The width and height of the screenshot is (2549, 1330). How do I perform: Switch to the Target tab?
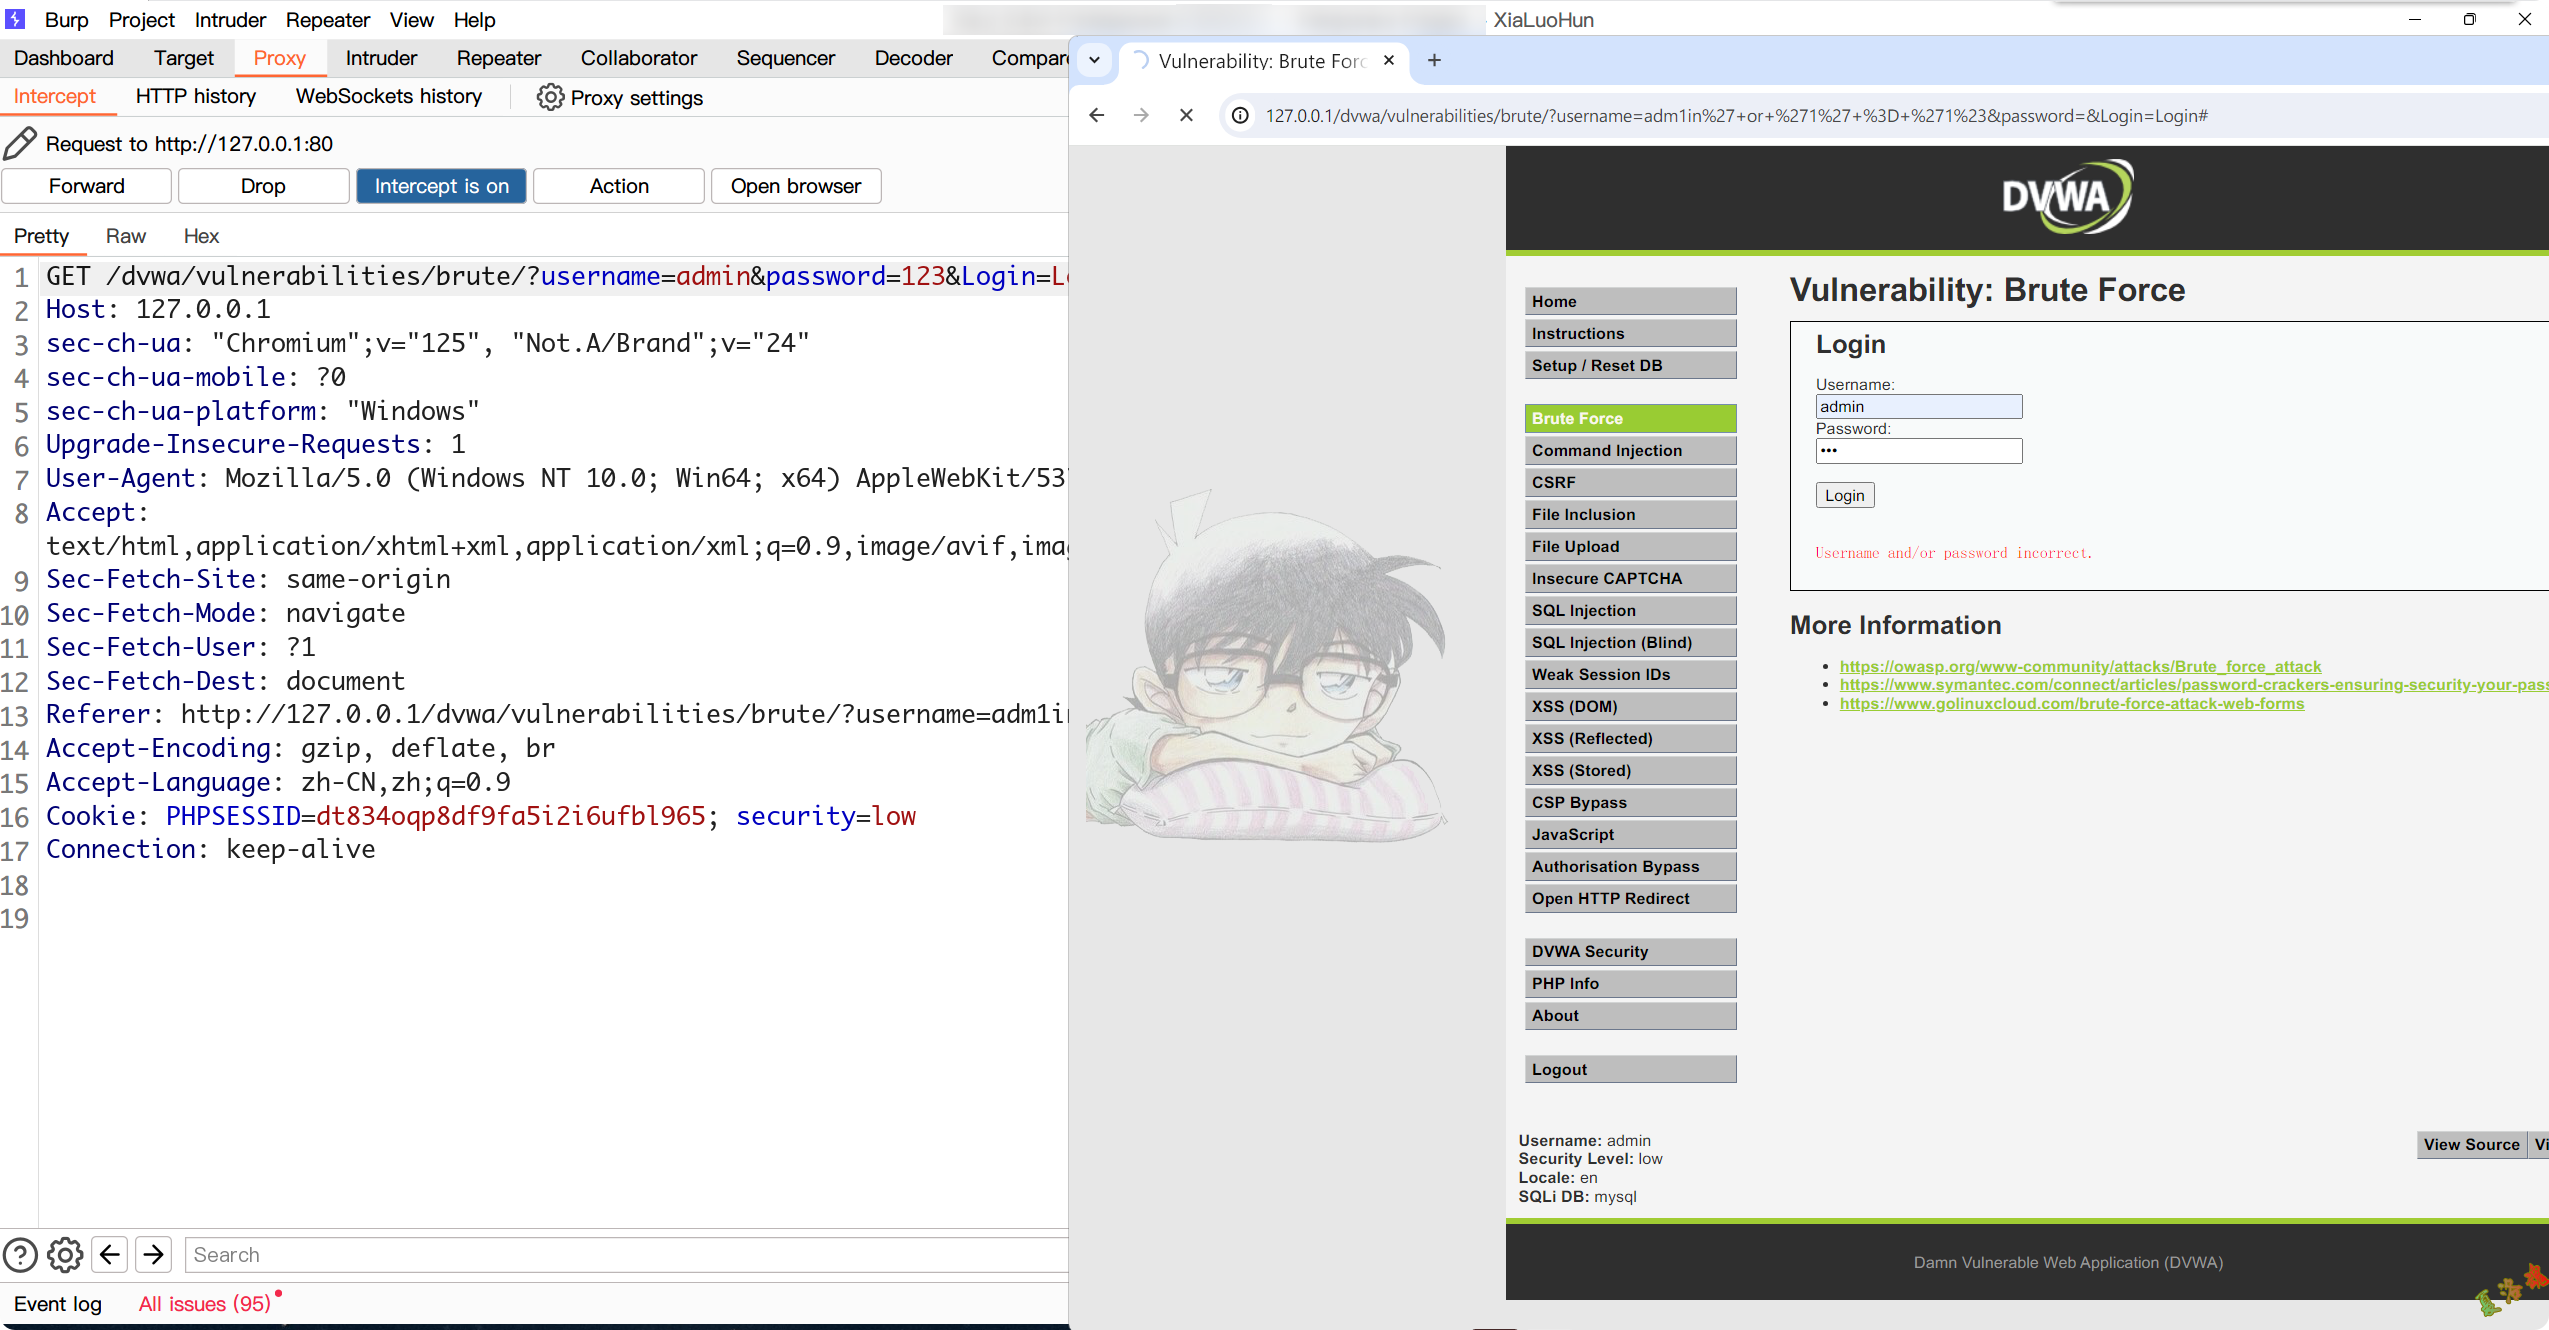coord(183,58)
